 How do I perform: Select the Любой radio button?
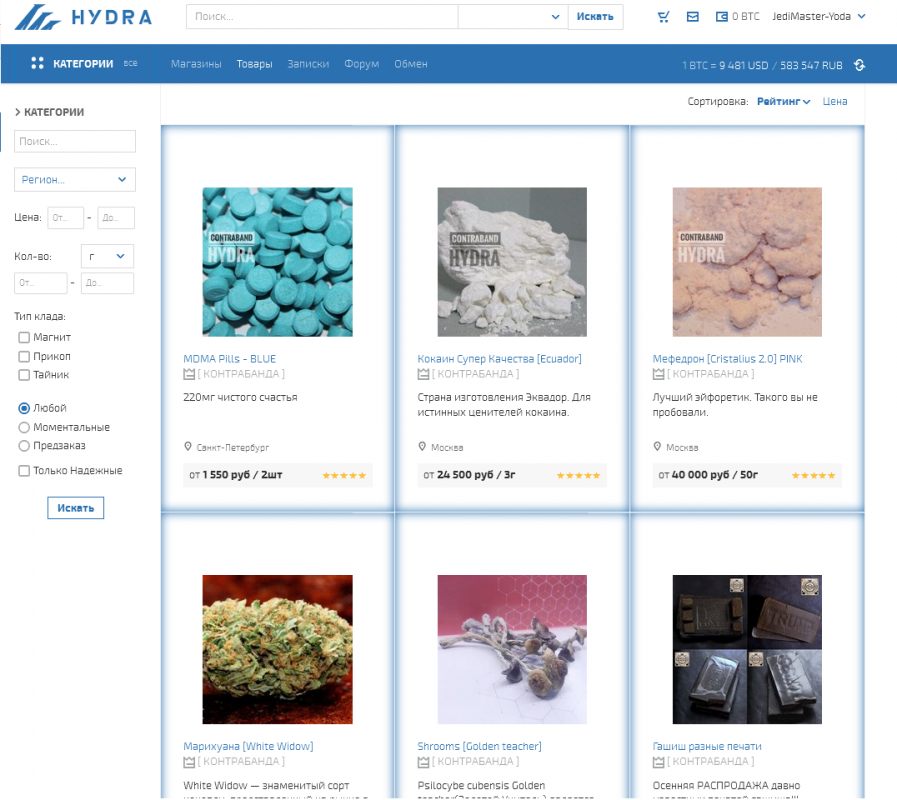[24, 409]
